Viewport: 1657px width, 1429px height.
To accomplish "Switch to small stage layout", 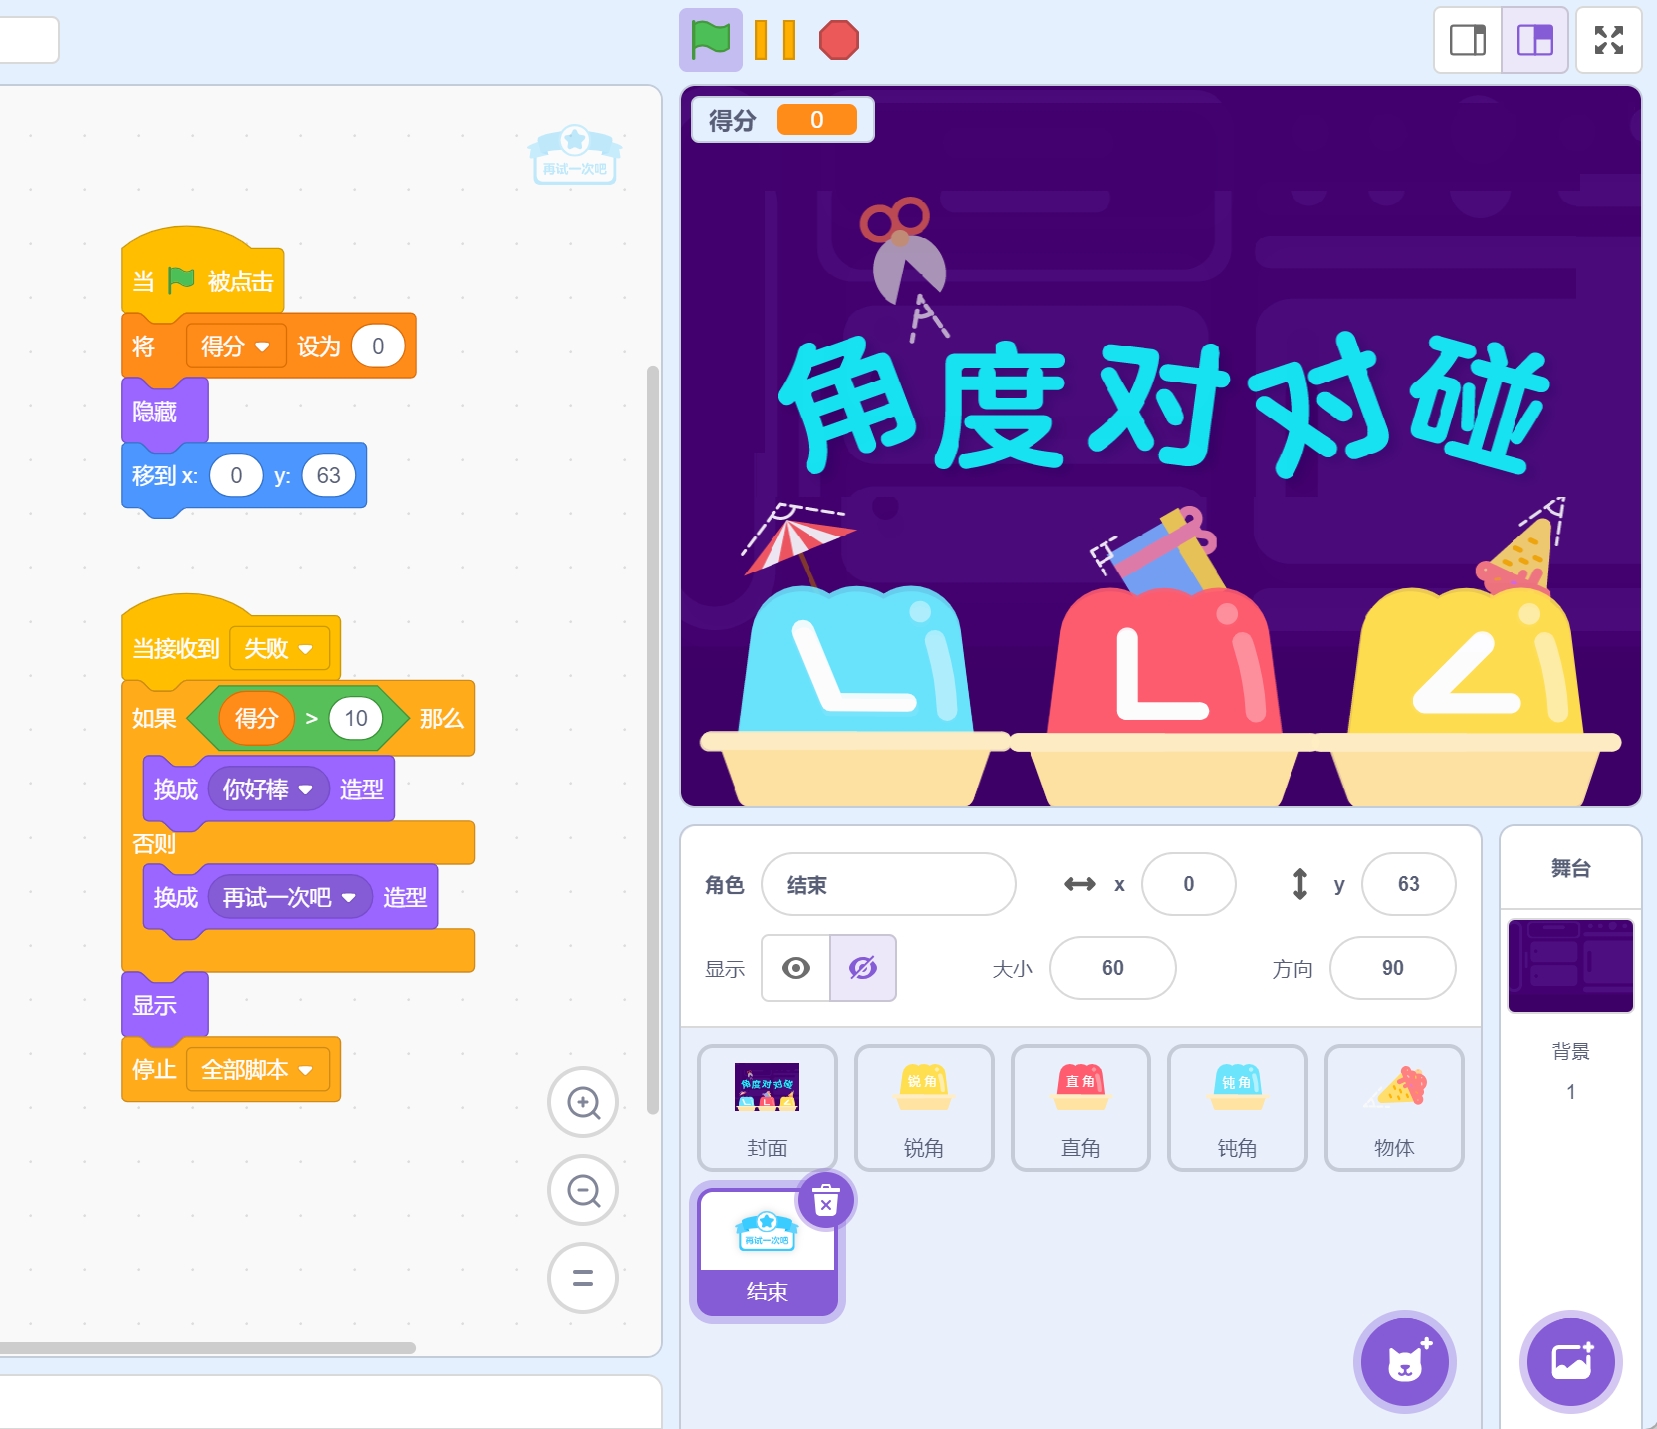I will pos(1468,40).
